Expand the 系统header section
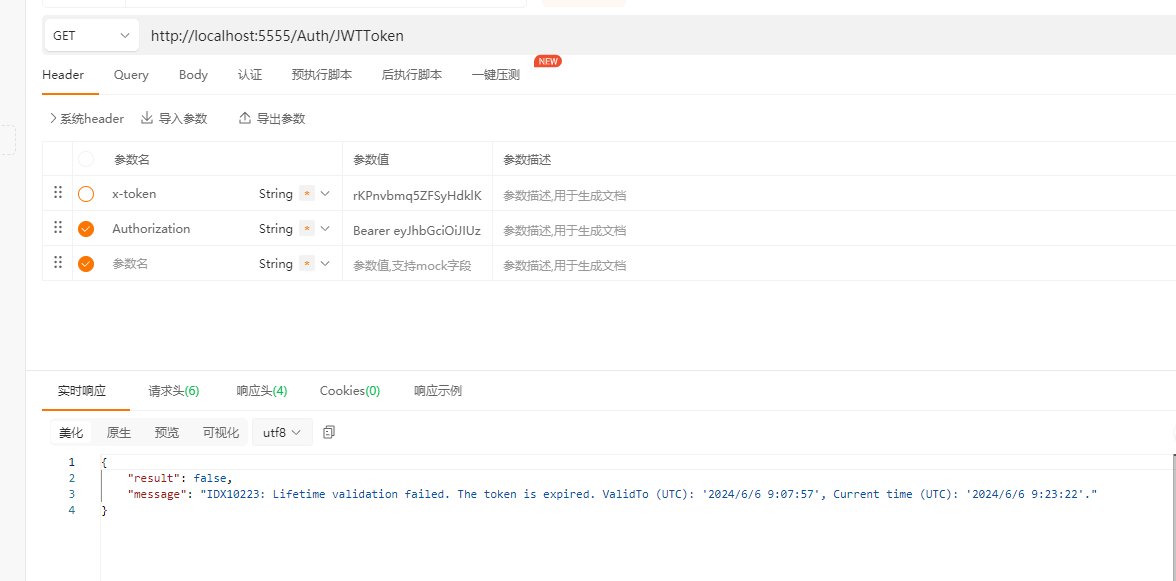The image size is (1176, 581). pyautogui.click(x=86, y=118)
